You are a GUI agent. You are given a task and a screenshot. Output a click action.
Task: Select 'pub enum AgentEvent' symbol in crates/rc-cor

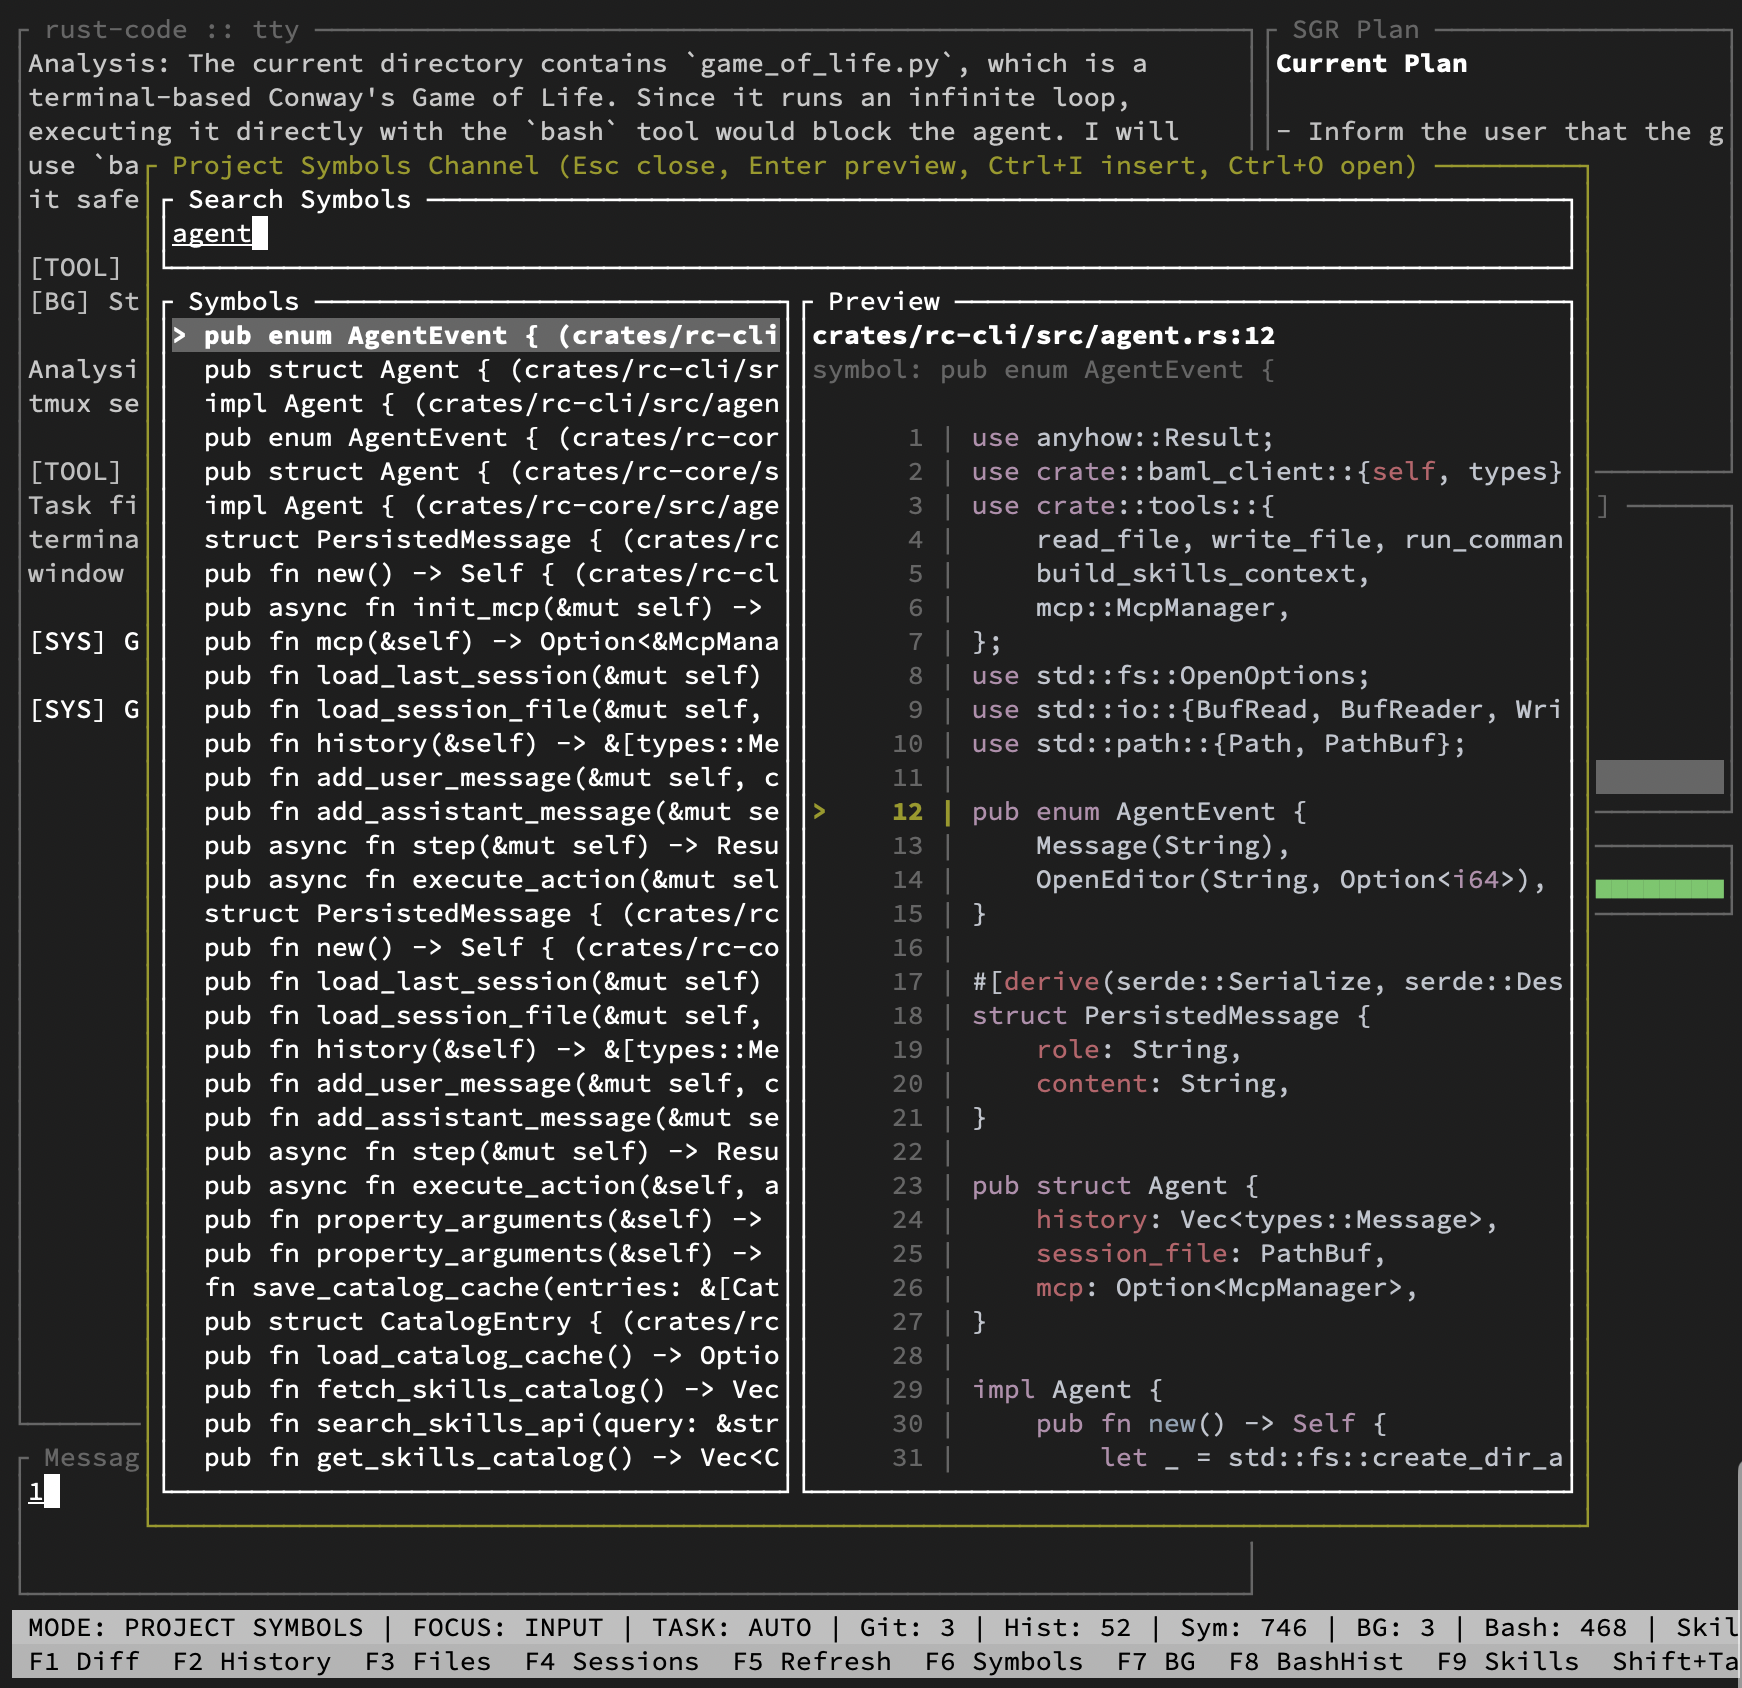pyautogui.click(x=476, y=438)
